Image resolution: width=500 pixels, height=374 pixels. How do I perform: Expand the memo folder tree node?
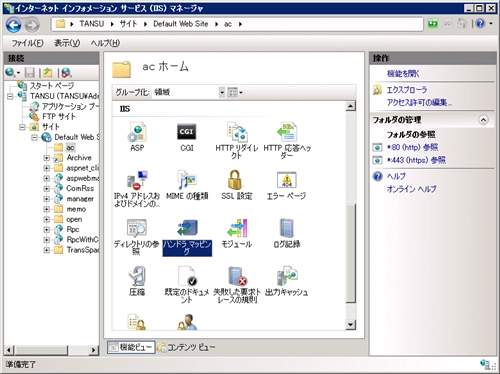coord(47,209)
